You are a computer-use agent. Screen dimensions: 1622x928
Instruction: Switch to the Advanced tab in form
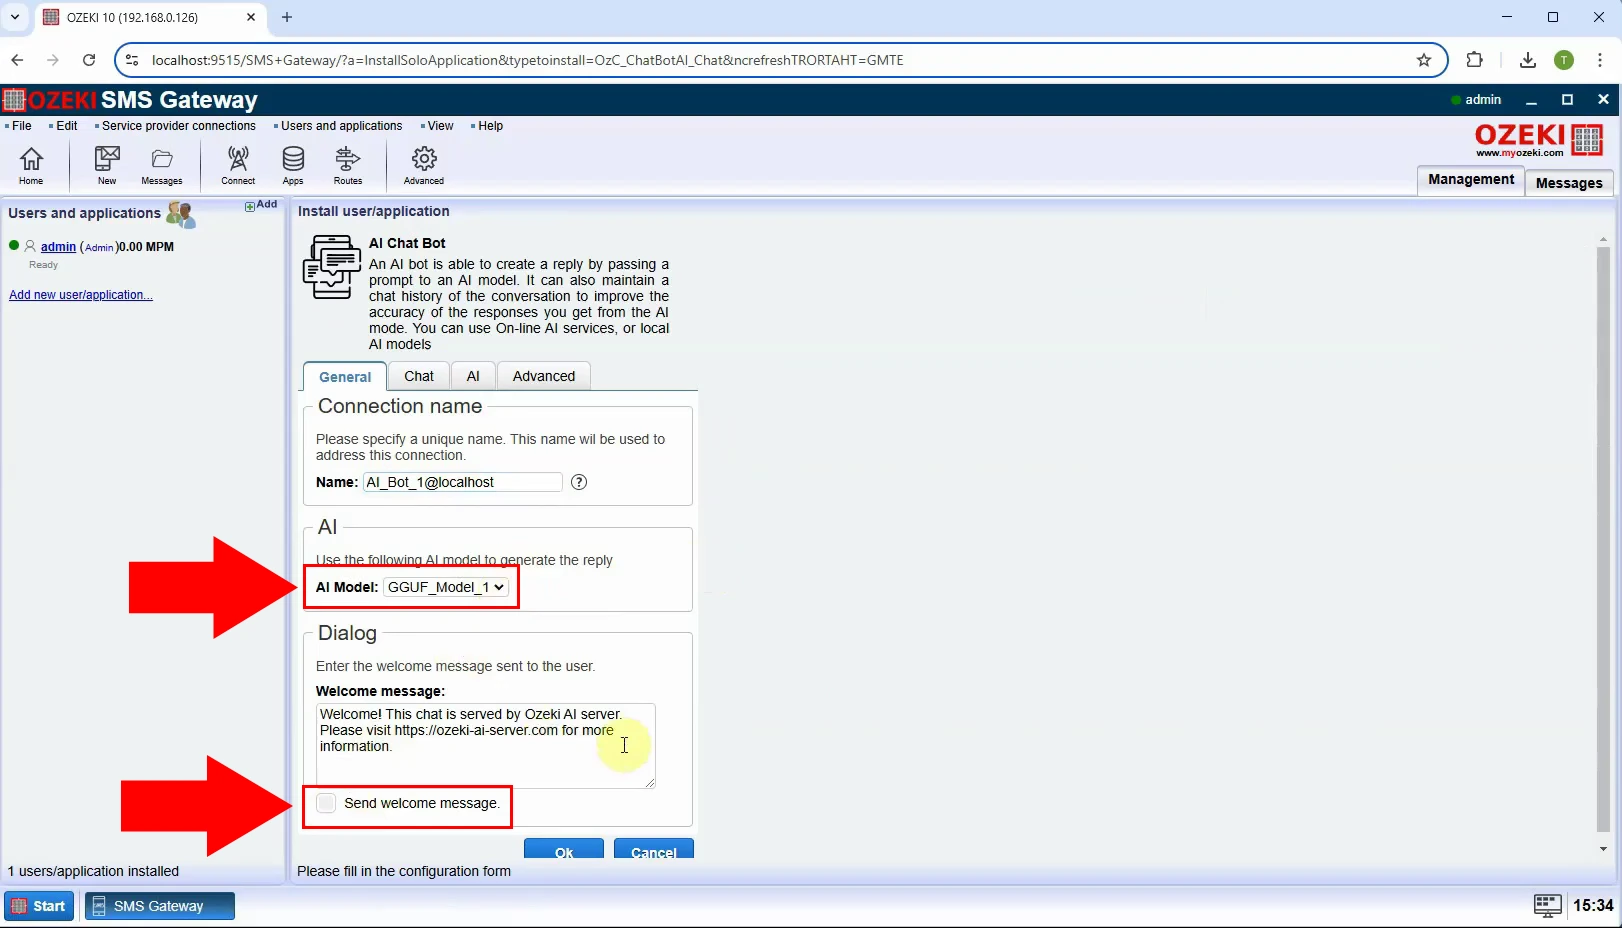(x=544, y=376)
